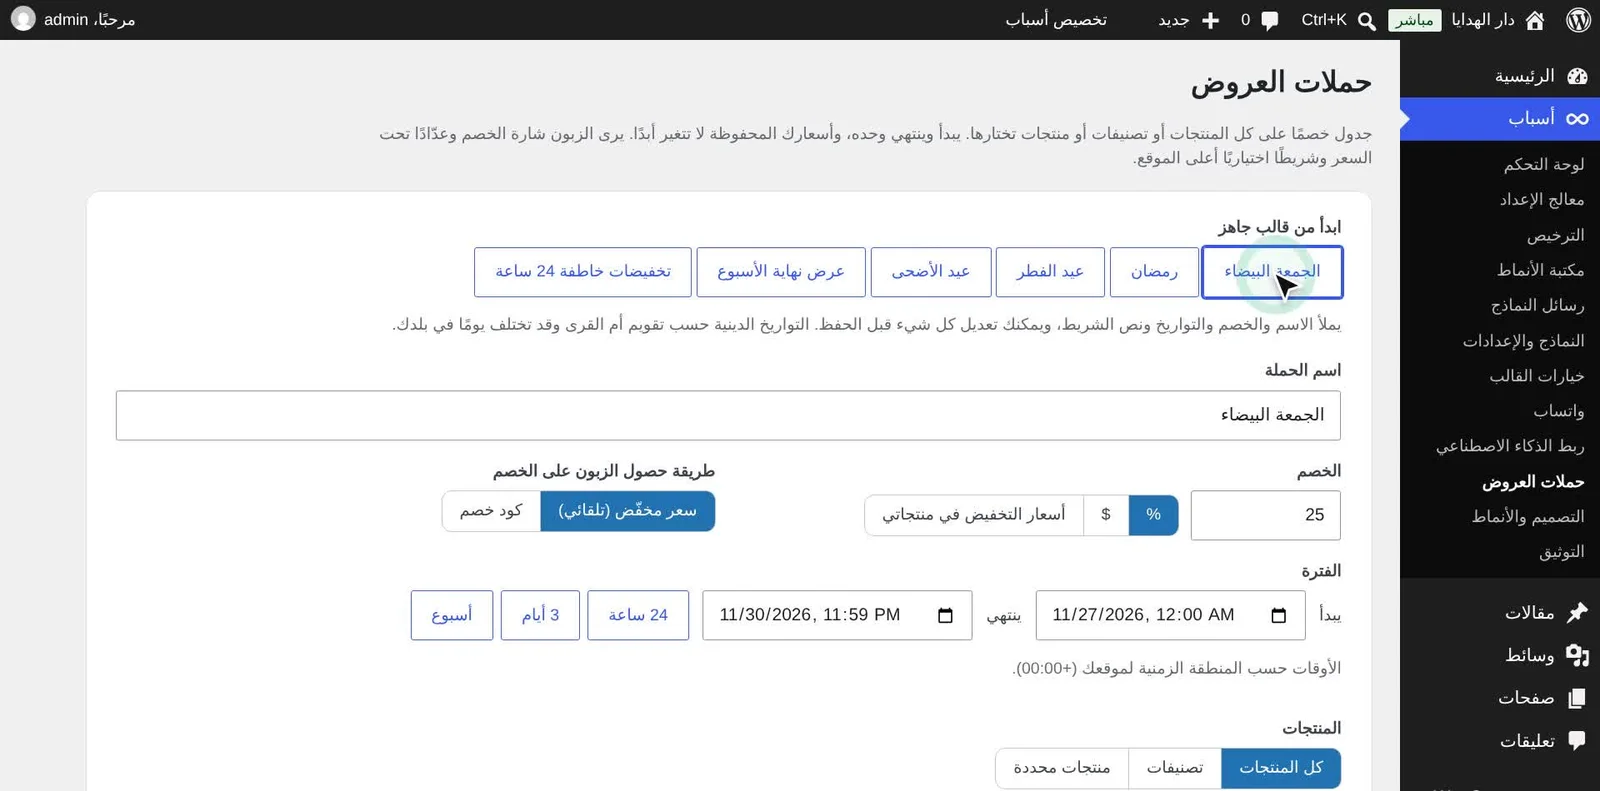This screenshot has height=791, width=1600.
Task: Open لوحة التحكم submenu item
Action: [x=1544, y=165]
